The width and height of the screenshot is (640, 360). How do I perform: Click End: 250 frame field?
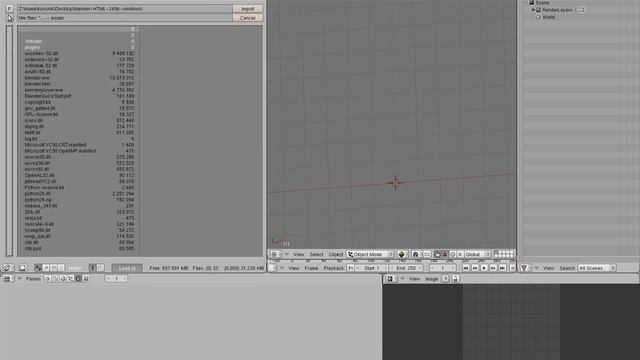pyautogui.click(x=406, y=268)
